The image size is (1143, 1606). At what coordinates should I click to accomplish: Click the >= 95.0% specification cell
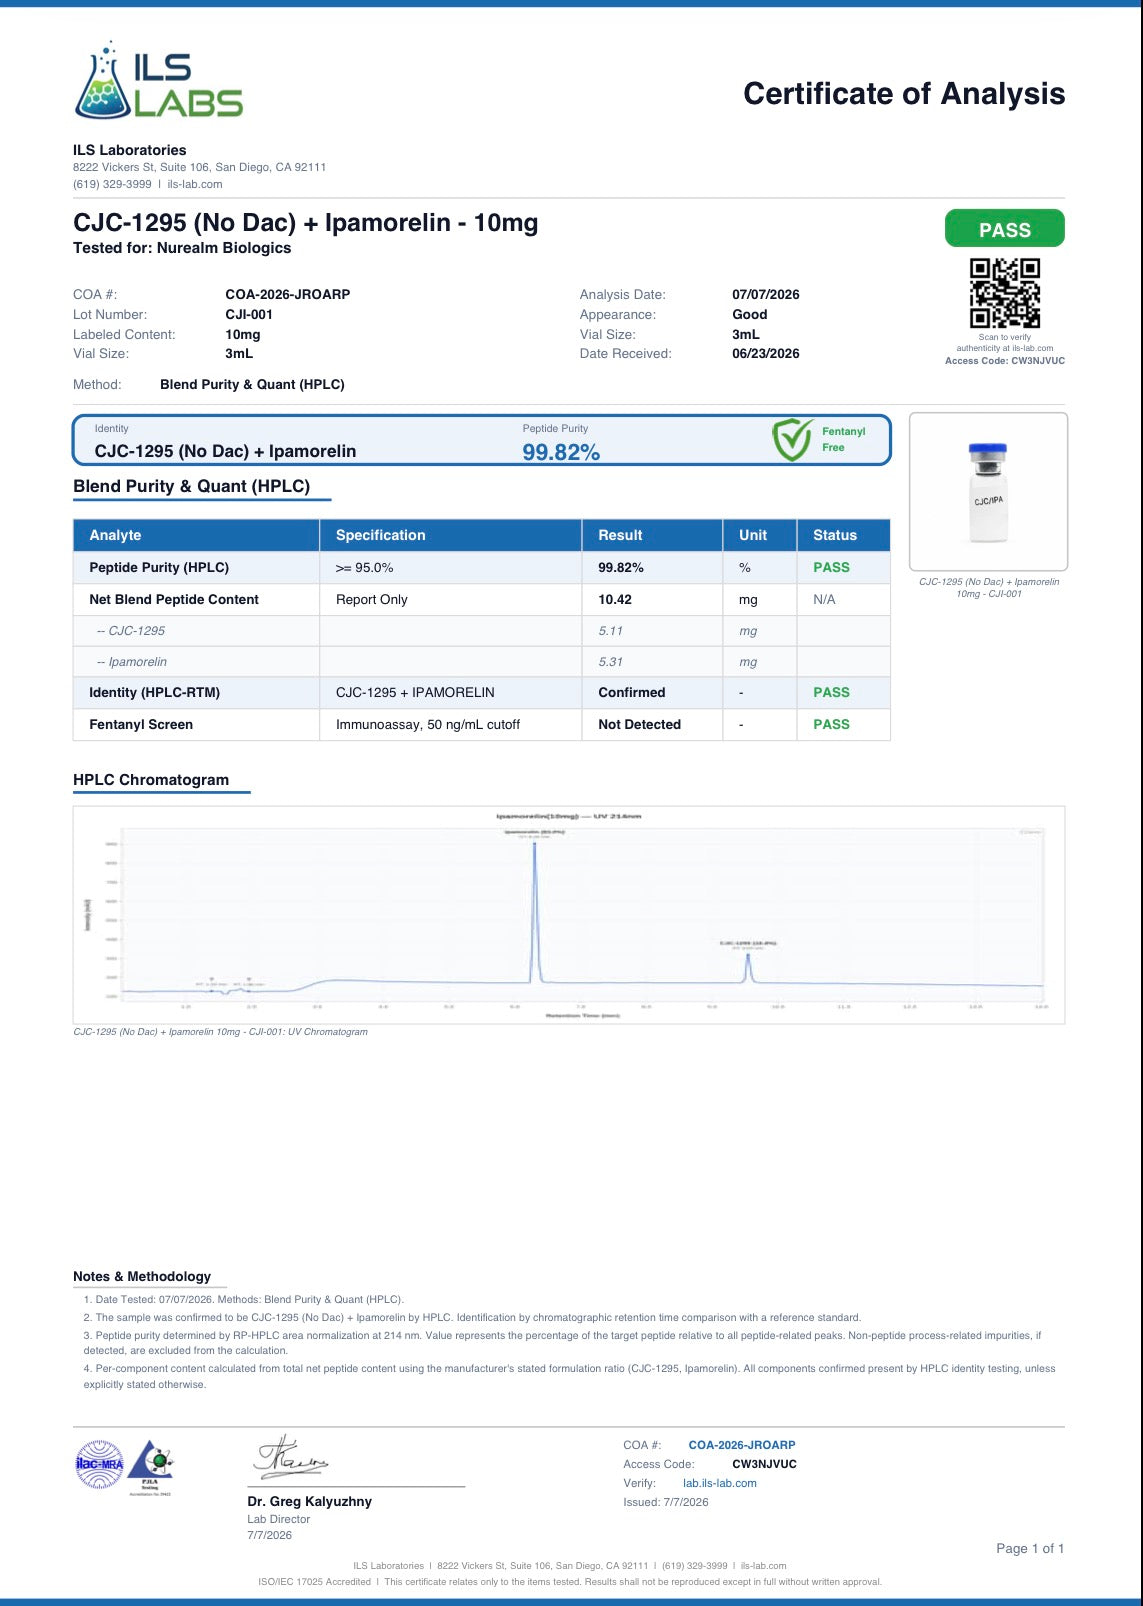point(451,567)
